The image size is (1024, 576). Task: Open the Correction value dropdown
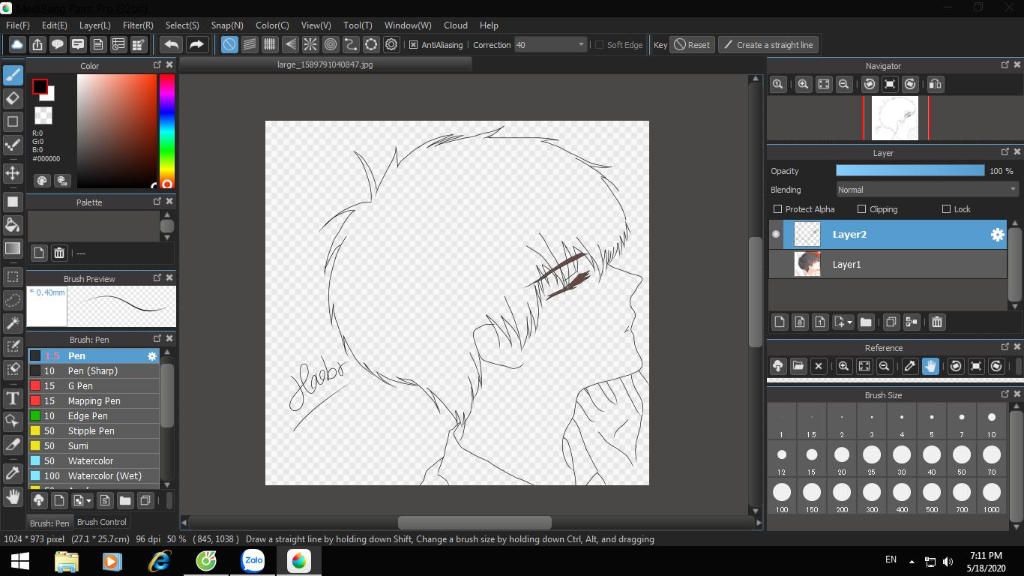581,44
